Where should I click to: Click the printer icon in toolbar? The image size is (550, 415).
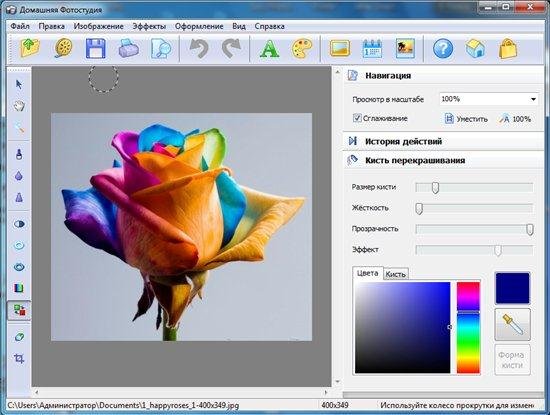[129, 48]
